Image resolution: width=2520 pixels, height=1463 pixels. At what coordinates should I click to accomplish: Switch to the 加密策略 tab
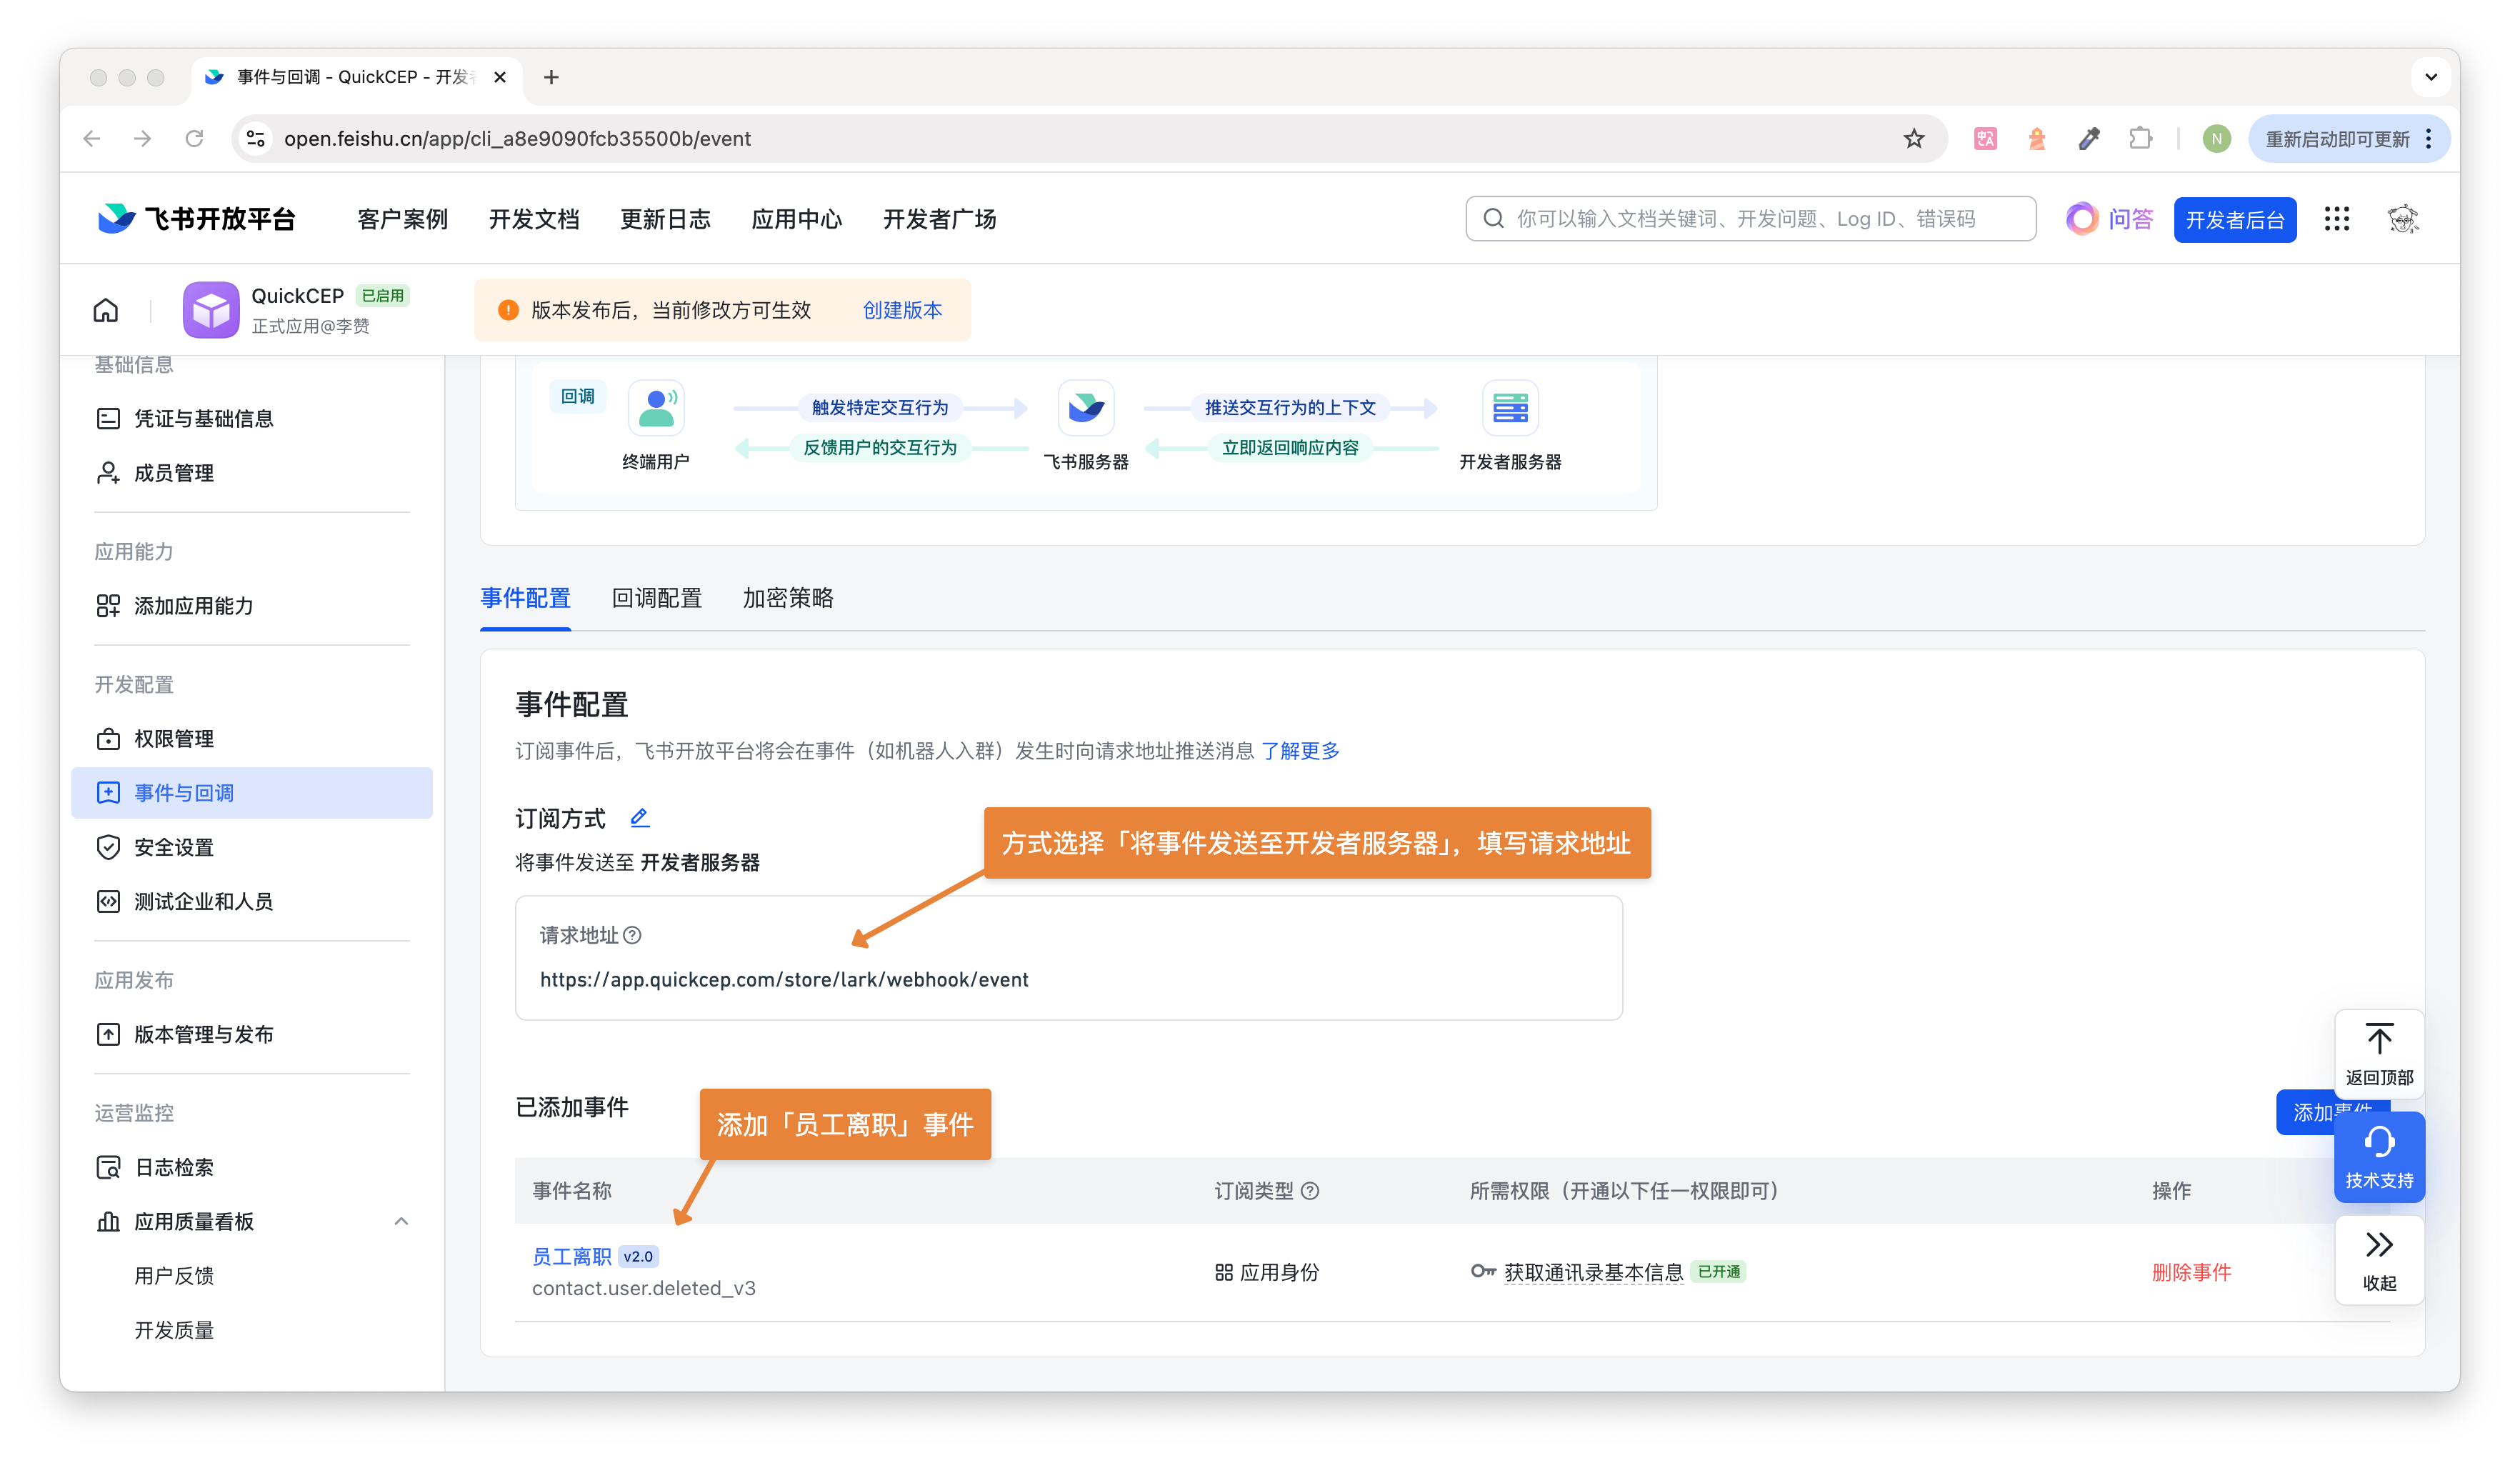click(787, 598)
